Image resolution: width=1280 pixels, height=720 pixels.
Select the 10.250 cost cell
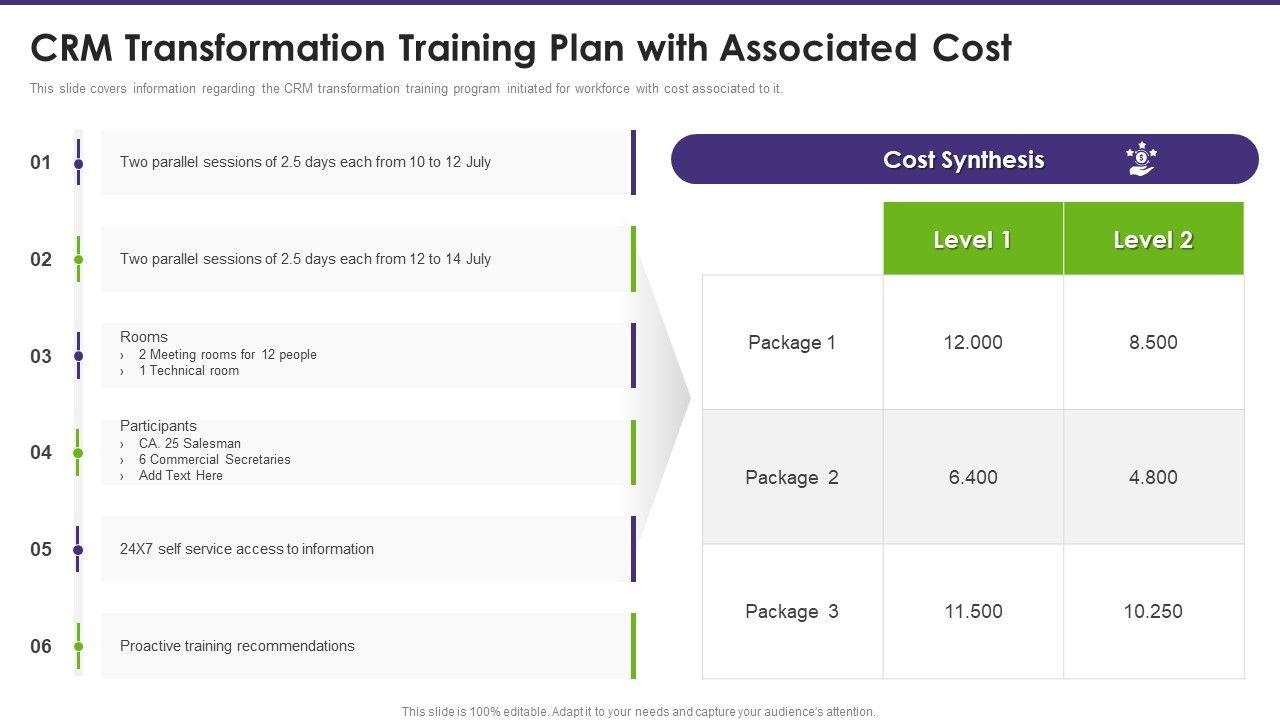pyautogui.click(x=1153, y=611)
